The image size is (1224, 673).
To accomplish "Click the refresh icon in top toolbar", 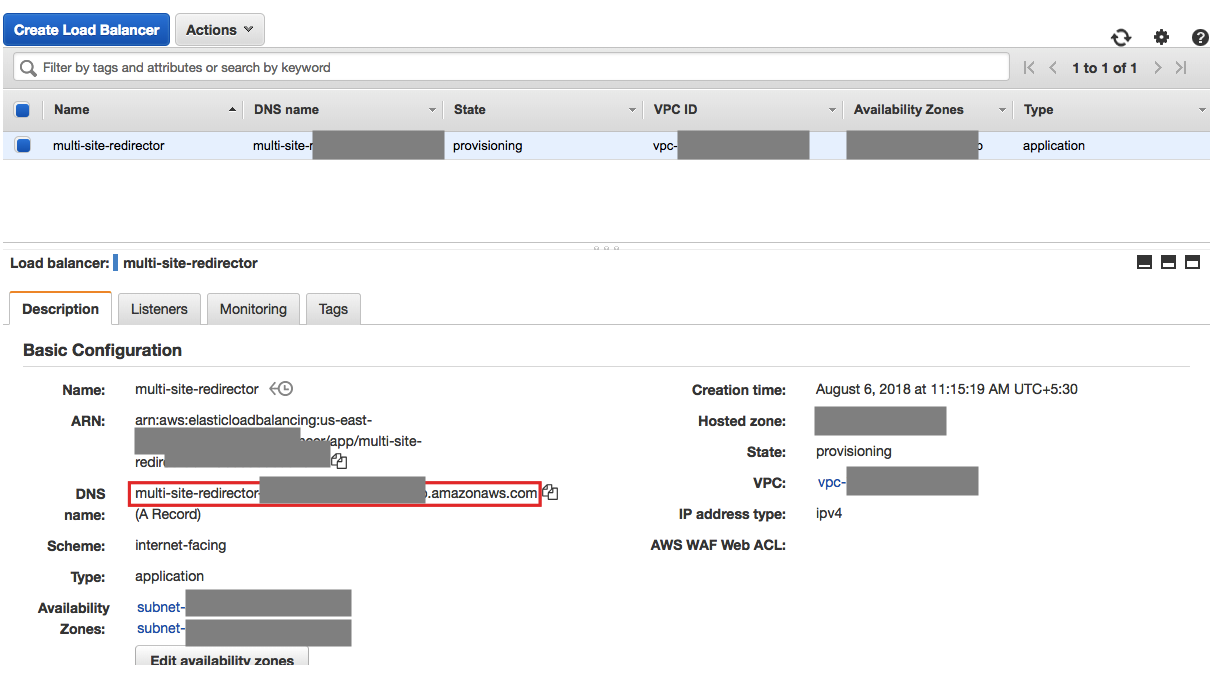I will coord(1121,37).
